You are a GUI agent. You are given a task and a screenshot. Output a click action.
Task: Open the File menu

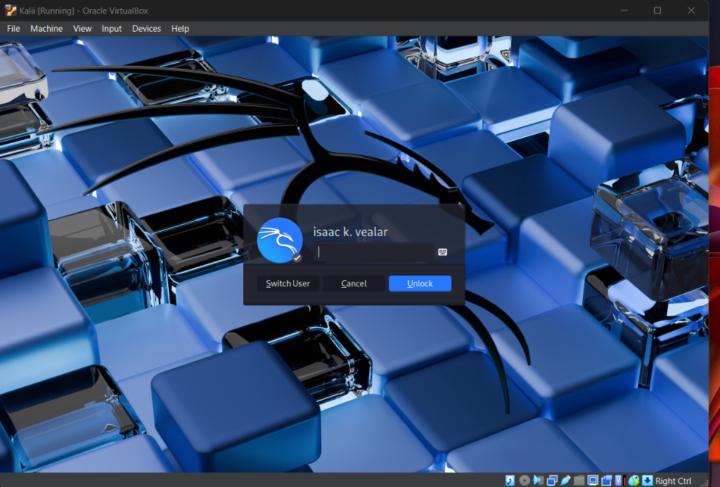[x=14, y=29]
